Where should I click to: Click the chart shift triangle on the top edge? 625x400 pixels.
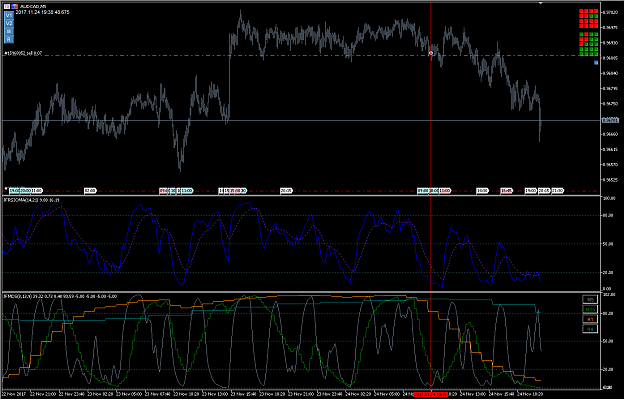(x=541, y=3)
